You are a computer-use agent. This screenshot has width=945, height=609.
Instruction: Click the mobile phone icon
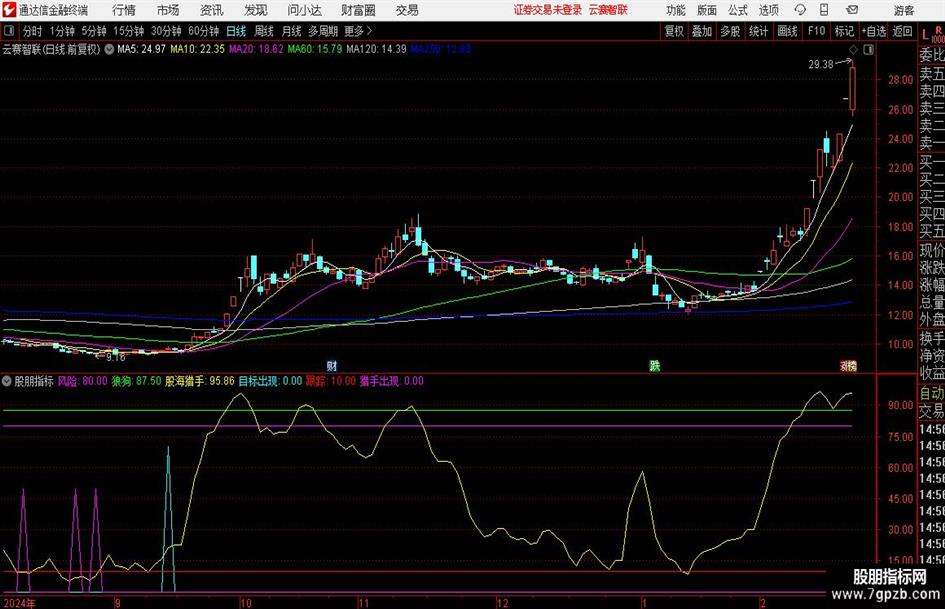pyautogui.click(x=824, y=10)
